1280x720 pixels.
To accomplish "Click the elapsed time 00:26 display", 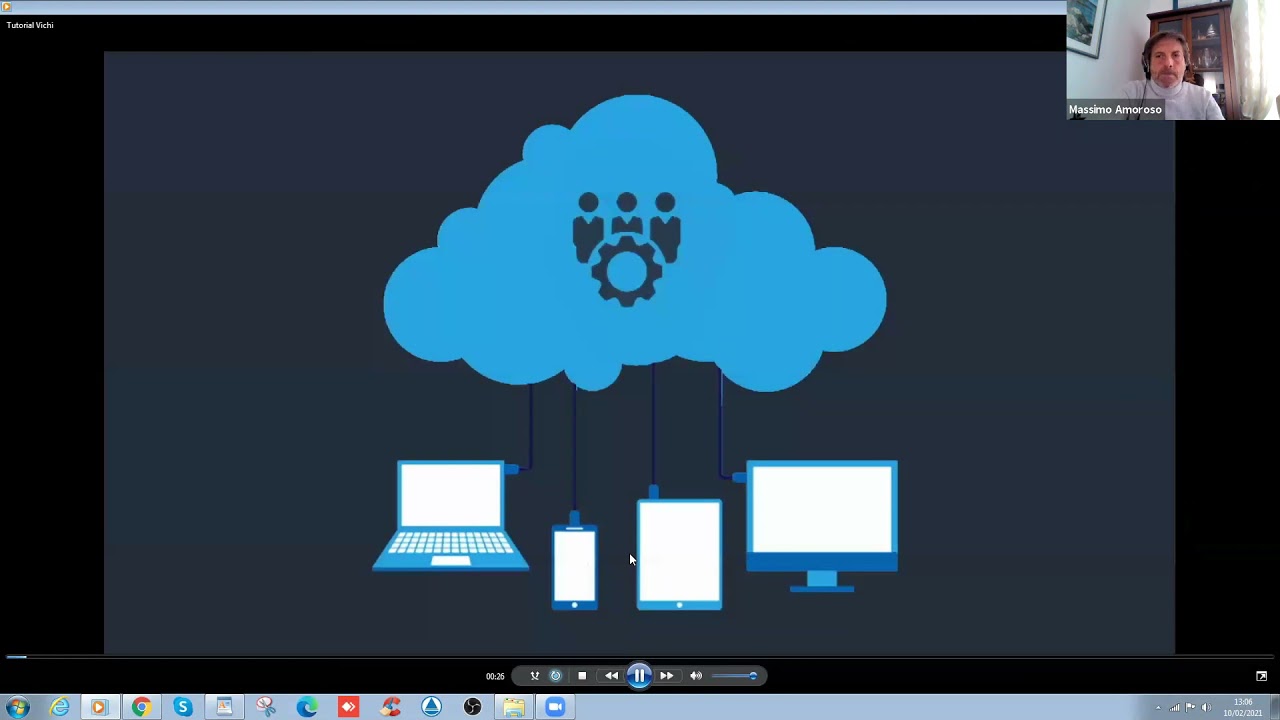I will tap(495, 677).
